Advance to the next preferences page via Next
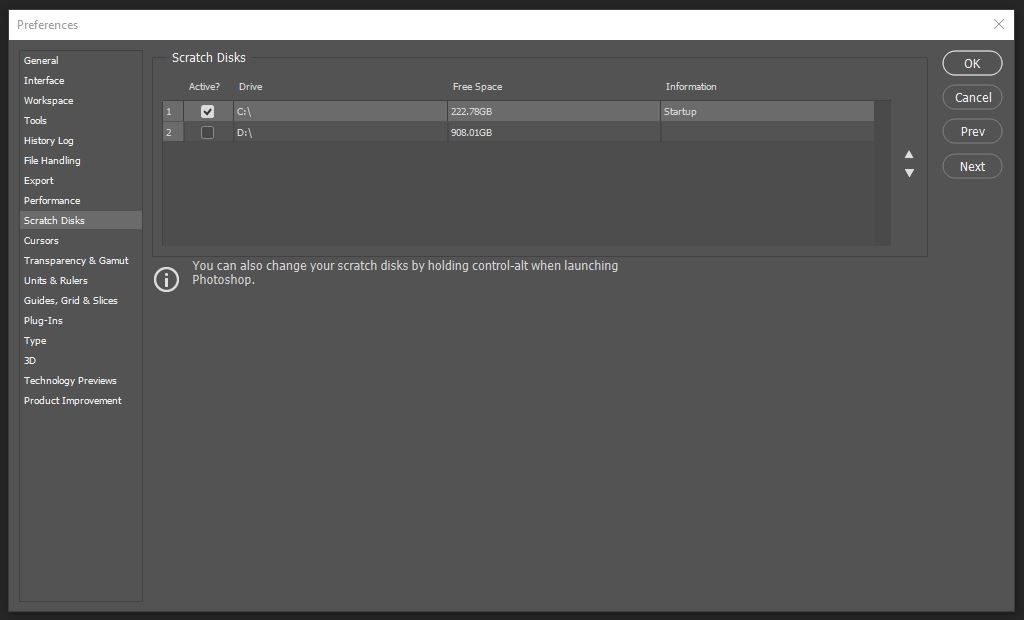 [971, 166]
